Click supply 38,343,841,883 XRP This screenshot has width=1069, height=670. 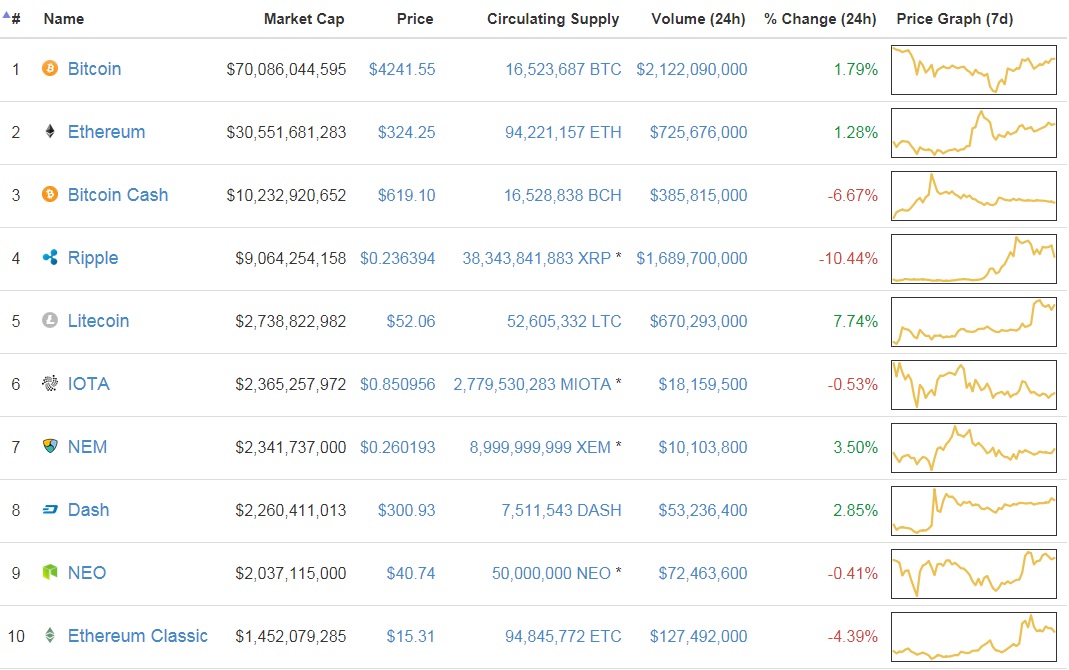coord(537,258)
